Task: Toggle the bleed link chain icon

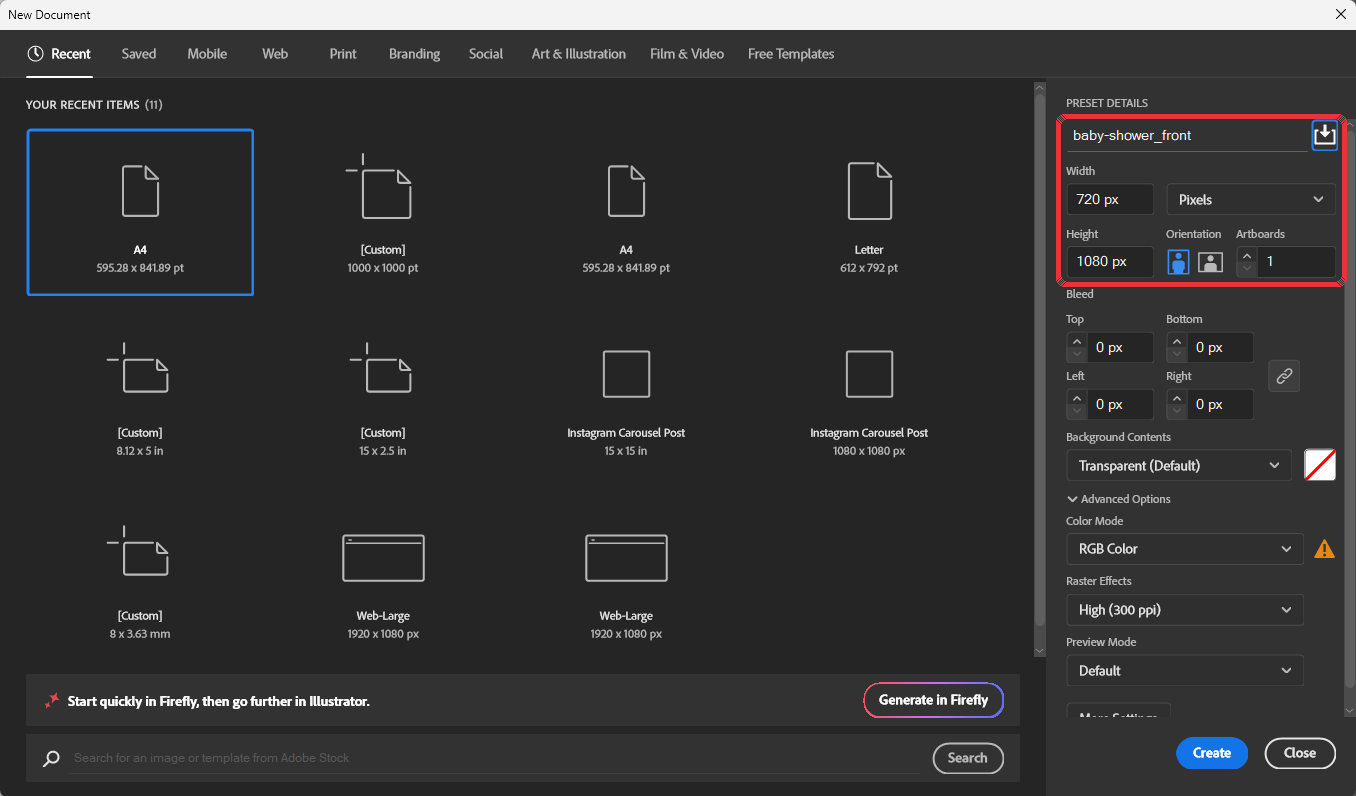Action: [1284, 376]
